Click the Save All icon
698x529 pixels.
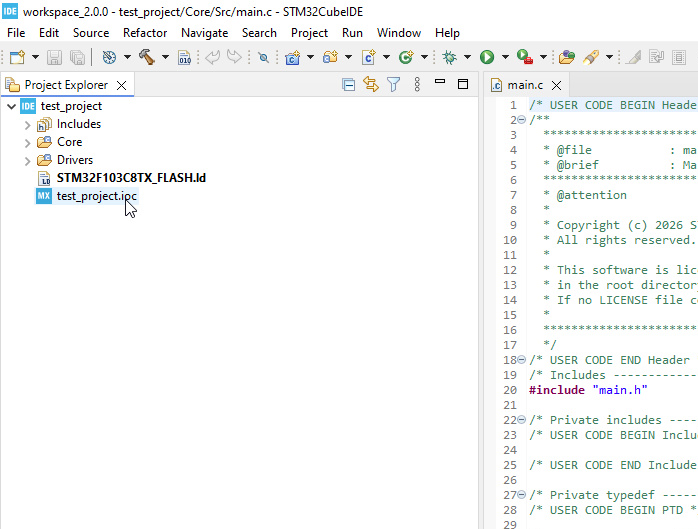point(77,57)
